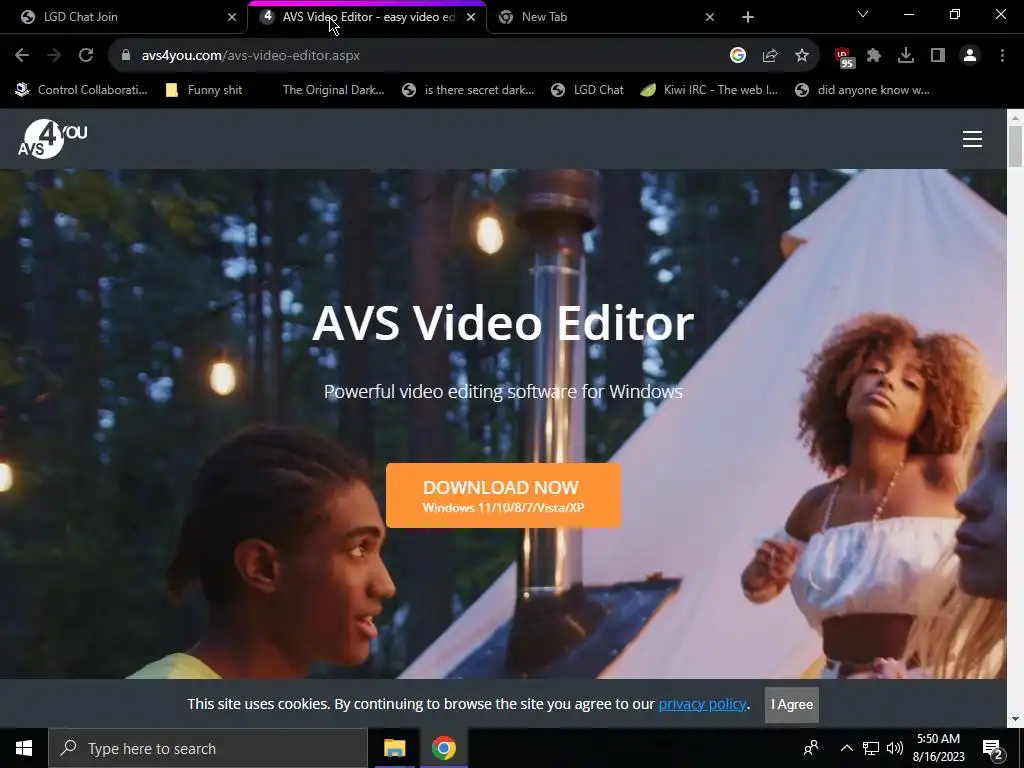The image size is (1024, 768).
Task: Open 'is there secret dark...' bookmark
Action: (x=468, y=90)
